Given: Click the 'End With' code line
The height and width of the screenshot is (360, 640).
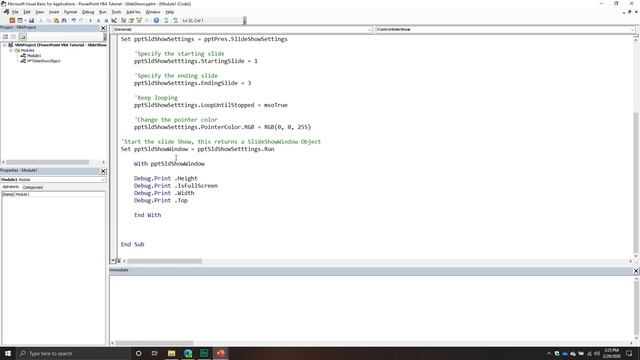Looking at the screenshot, I should click(x=147, y=215).
